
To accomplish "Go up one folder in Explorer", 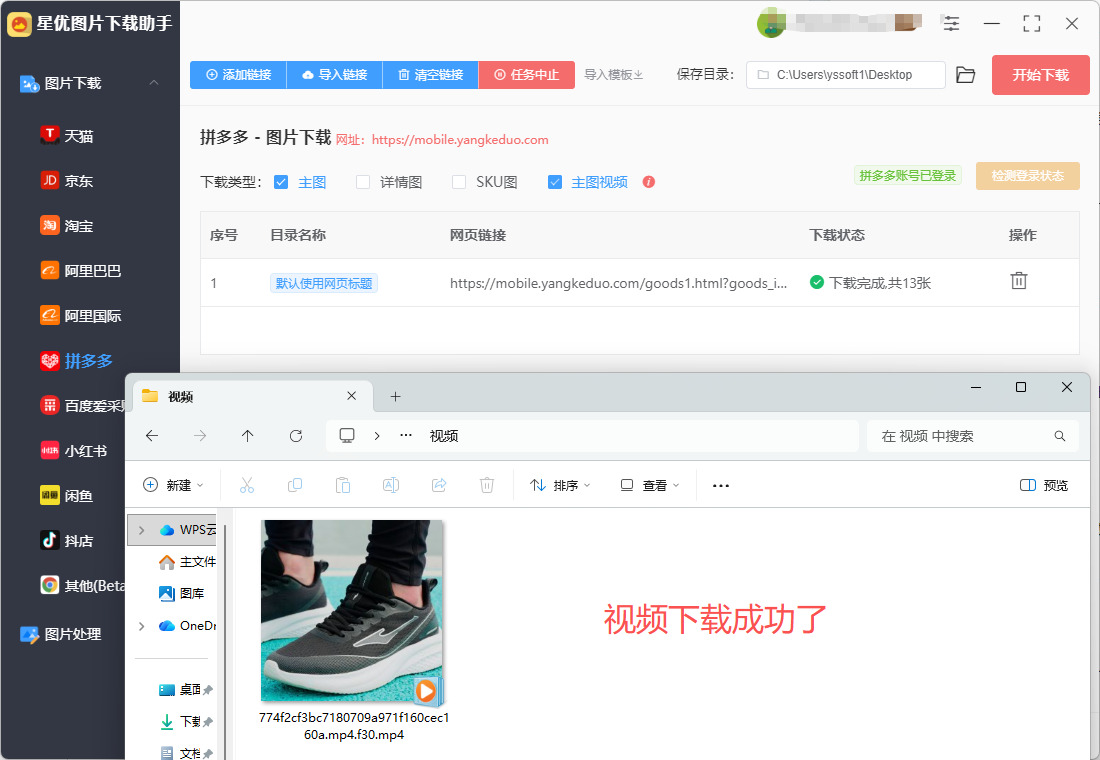I will click(x=248, y=436).
